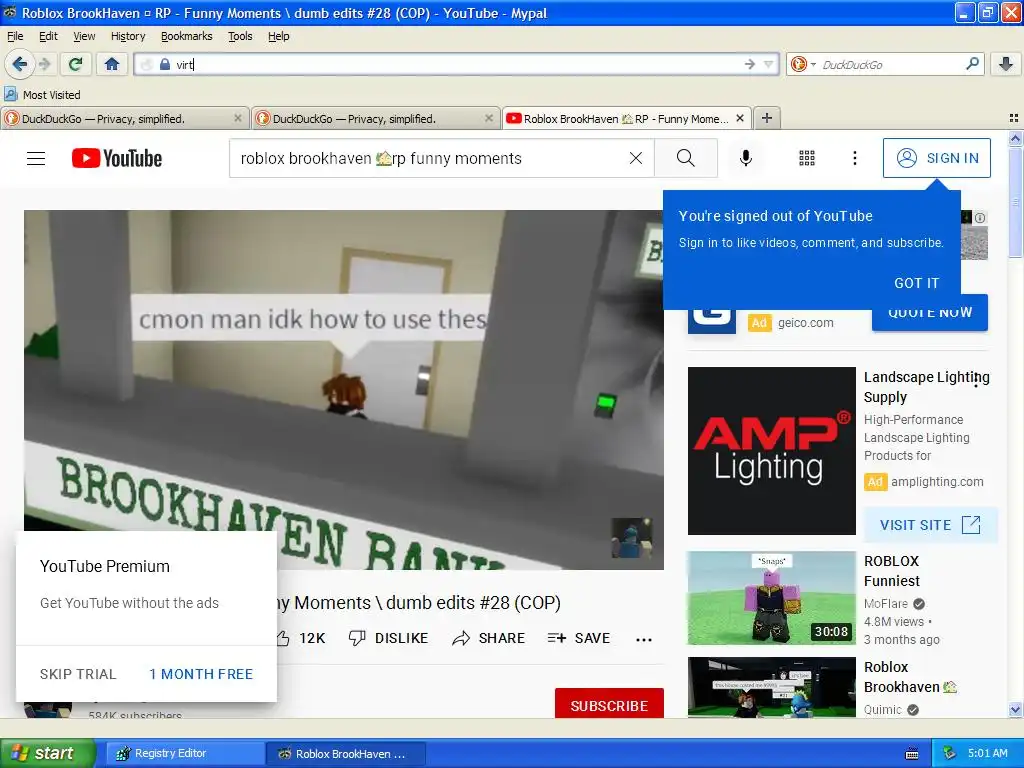The height and width of the screenshot is (768, 1024).
Task: Click the YouTube search magnifier button
Action: coord(686,158)
